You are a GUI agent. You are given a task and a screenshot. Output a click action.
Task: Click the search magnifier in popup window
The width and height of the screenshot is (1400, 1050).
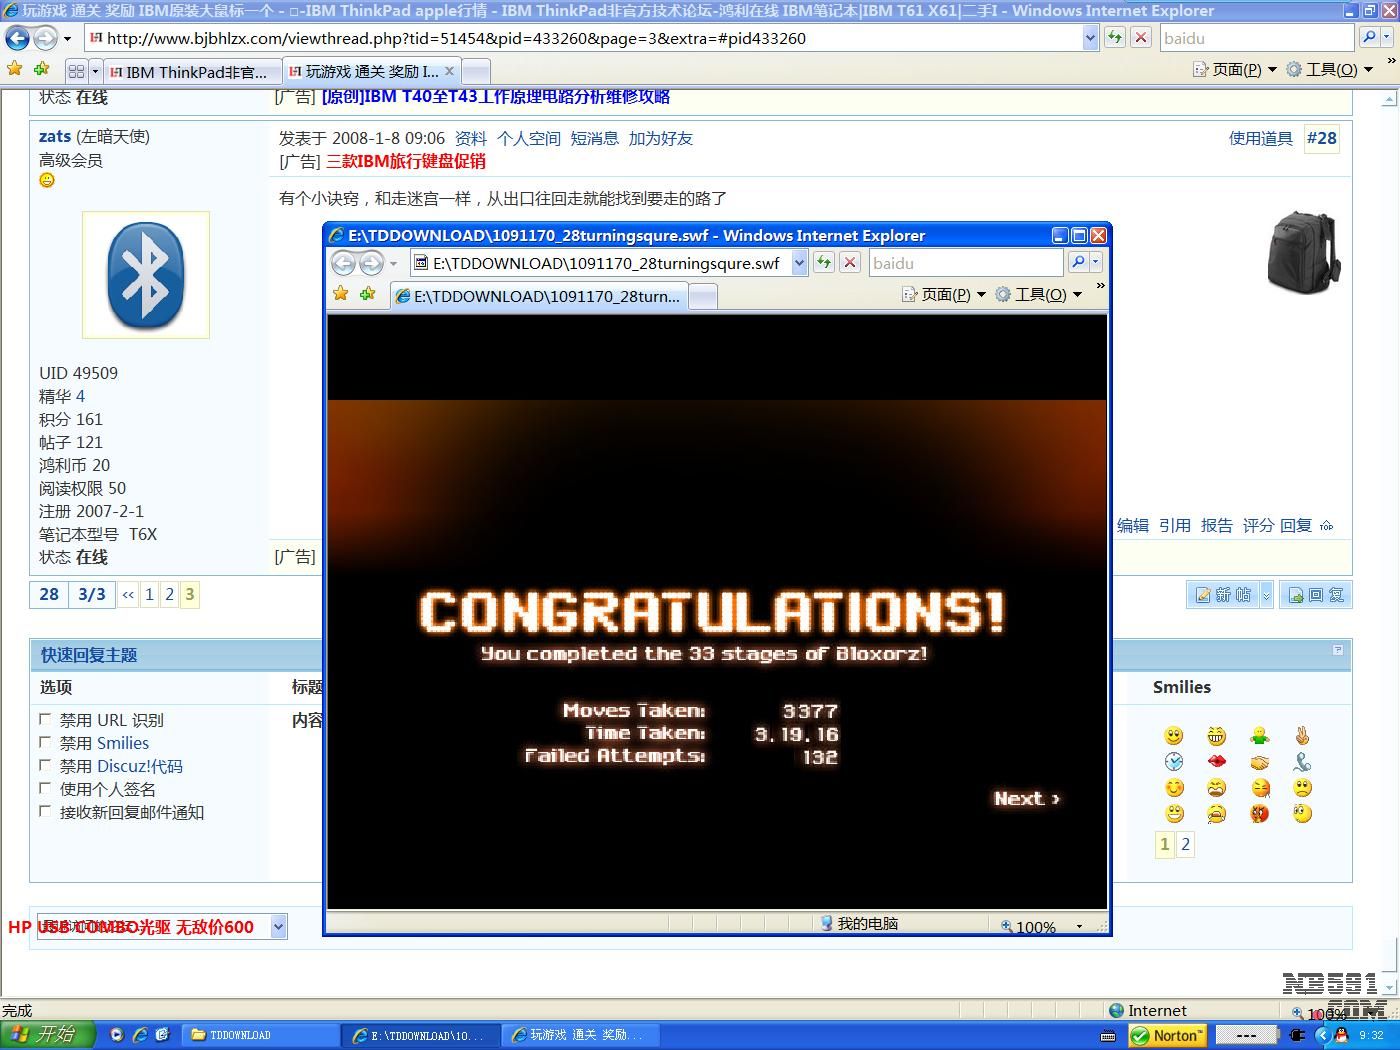(x=1077, y=263)
